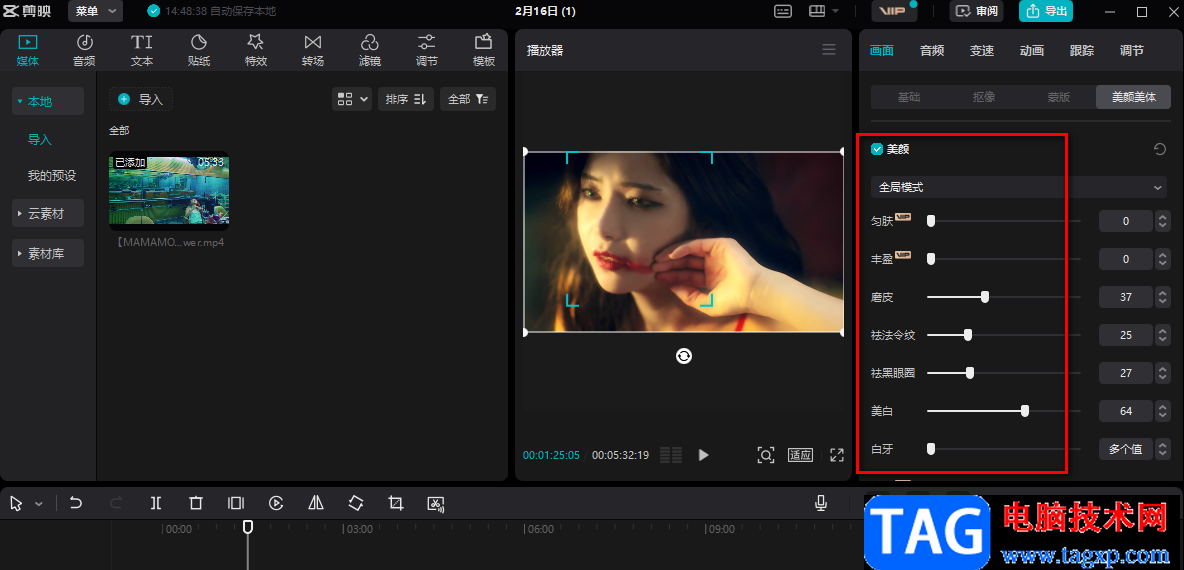The image size is (1184, 570).
Task: Click the player hamburger menu icon
Action: tap(829, 50)
